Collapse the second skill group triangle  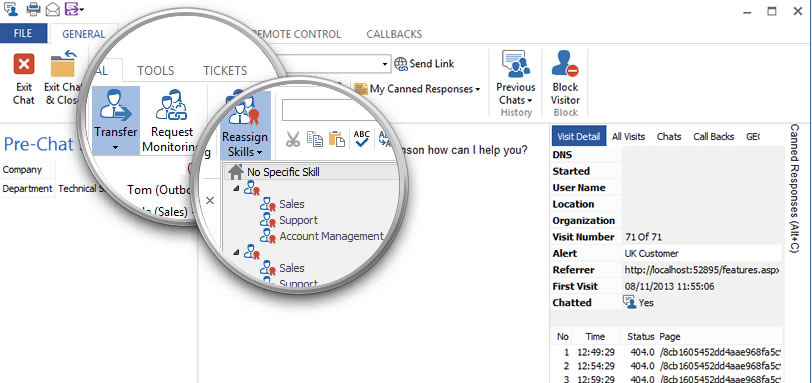(x=237, y=252)
